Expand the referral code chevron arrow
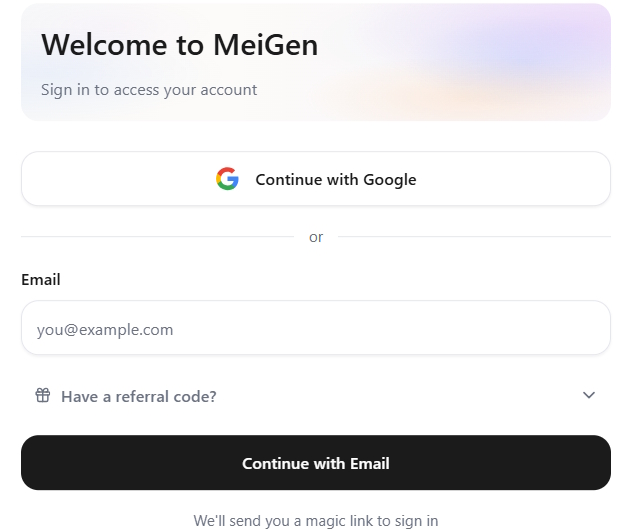634x530 pixels. [x=589, y=395]
